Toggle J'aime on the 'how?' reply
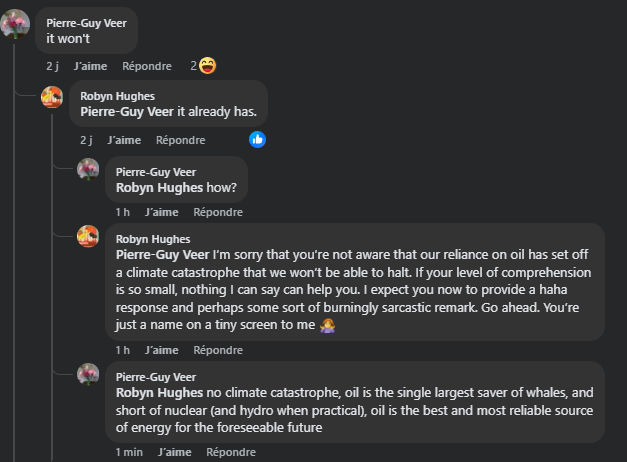 tap(161, 212)
